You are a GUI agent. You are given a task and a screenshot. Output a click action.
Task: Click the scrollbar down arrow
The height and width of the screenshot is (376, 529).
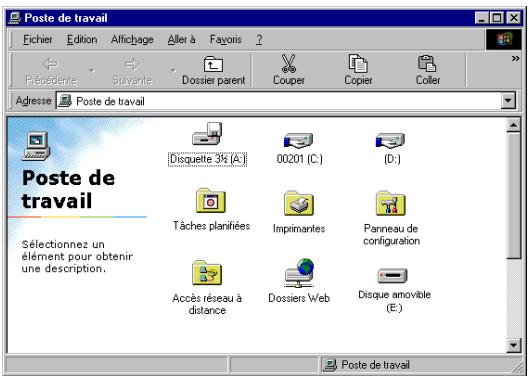pos(514,345)
